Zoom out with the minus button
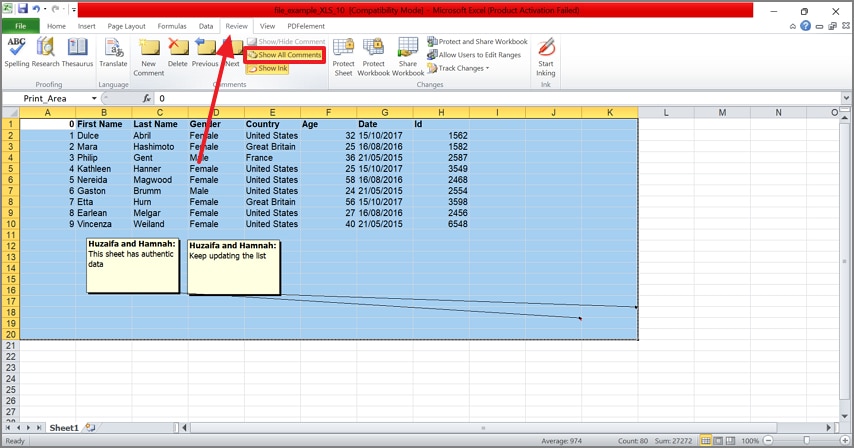854x448 pixels. (x=768, y=440)
